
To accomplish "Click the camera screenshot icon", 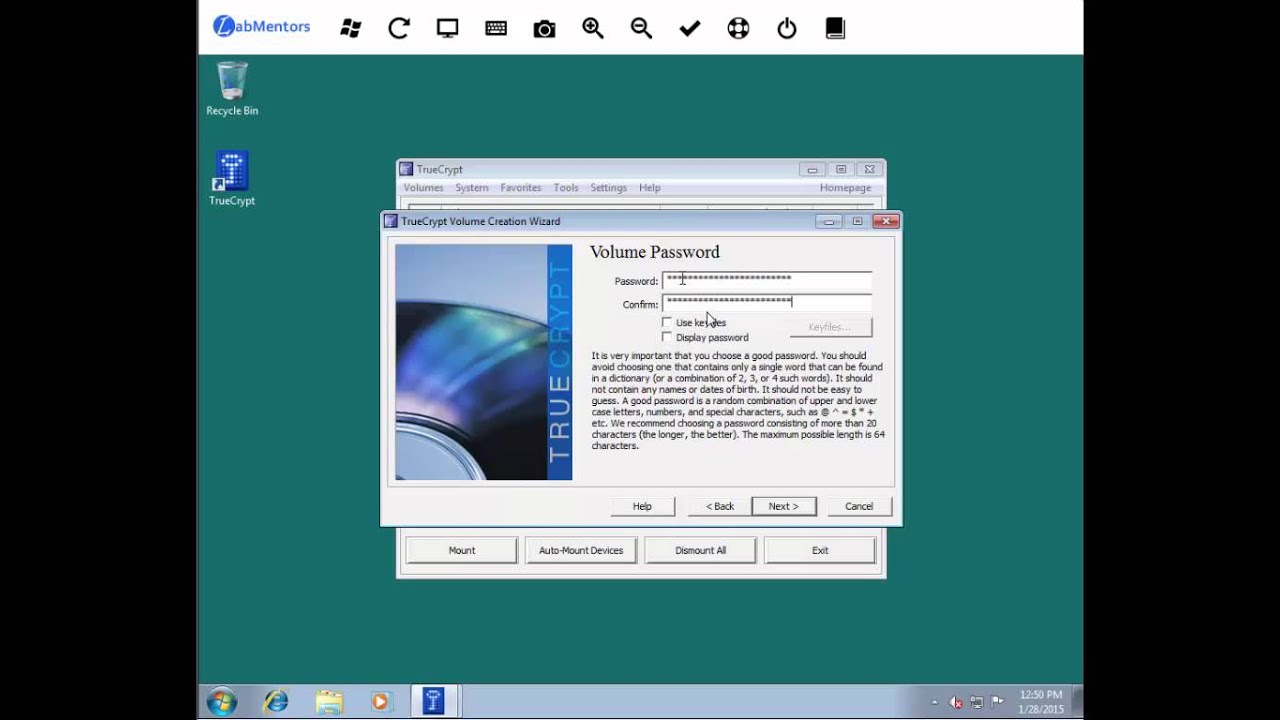I will pos(544,29).
